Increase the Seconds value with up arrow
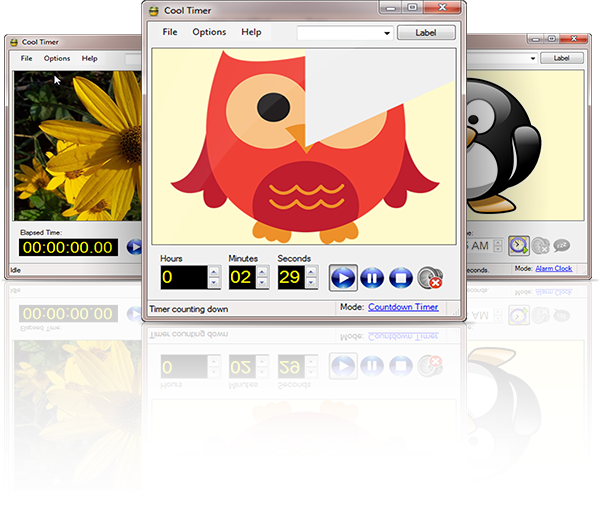 point(311,271)
